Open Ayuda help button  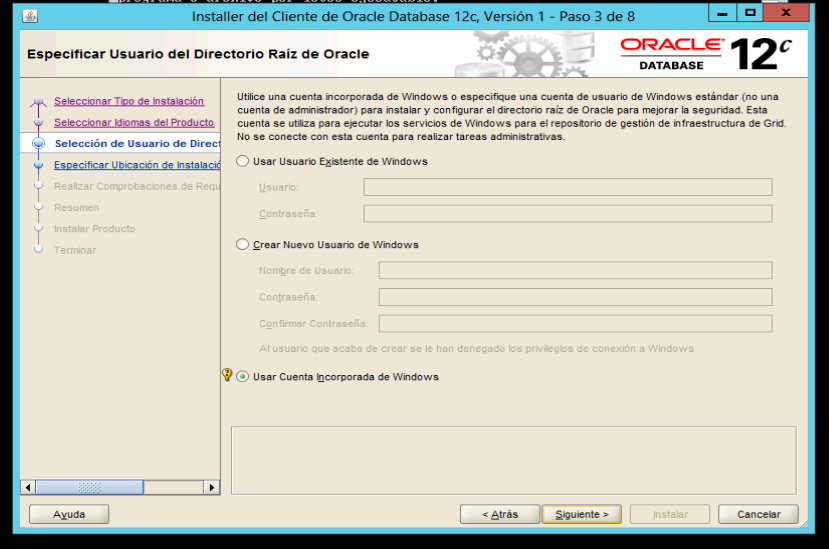pos(68,514)
